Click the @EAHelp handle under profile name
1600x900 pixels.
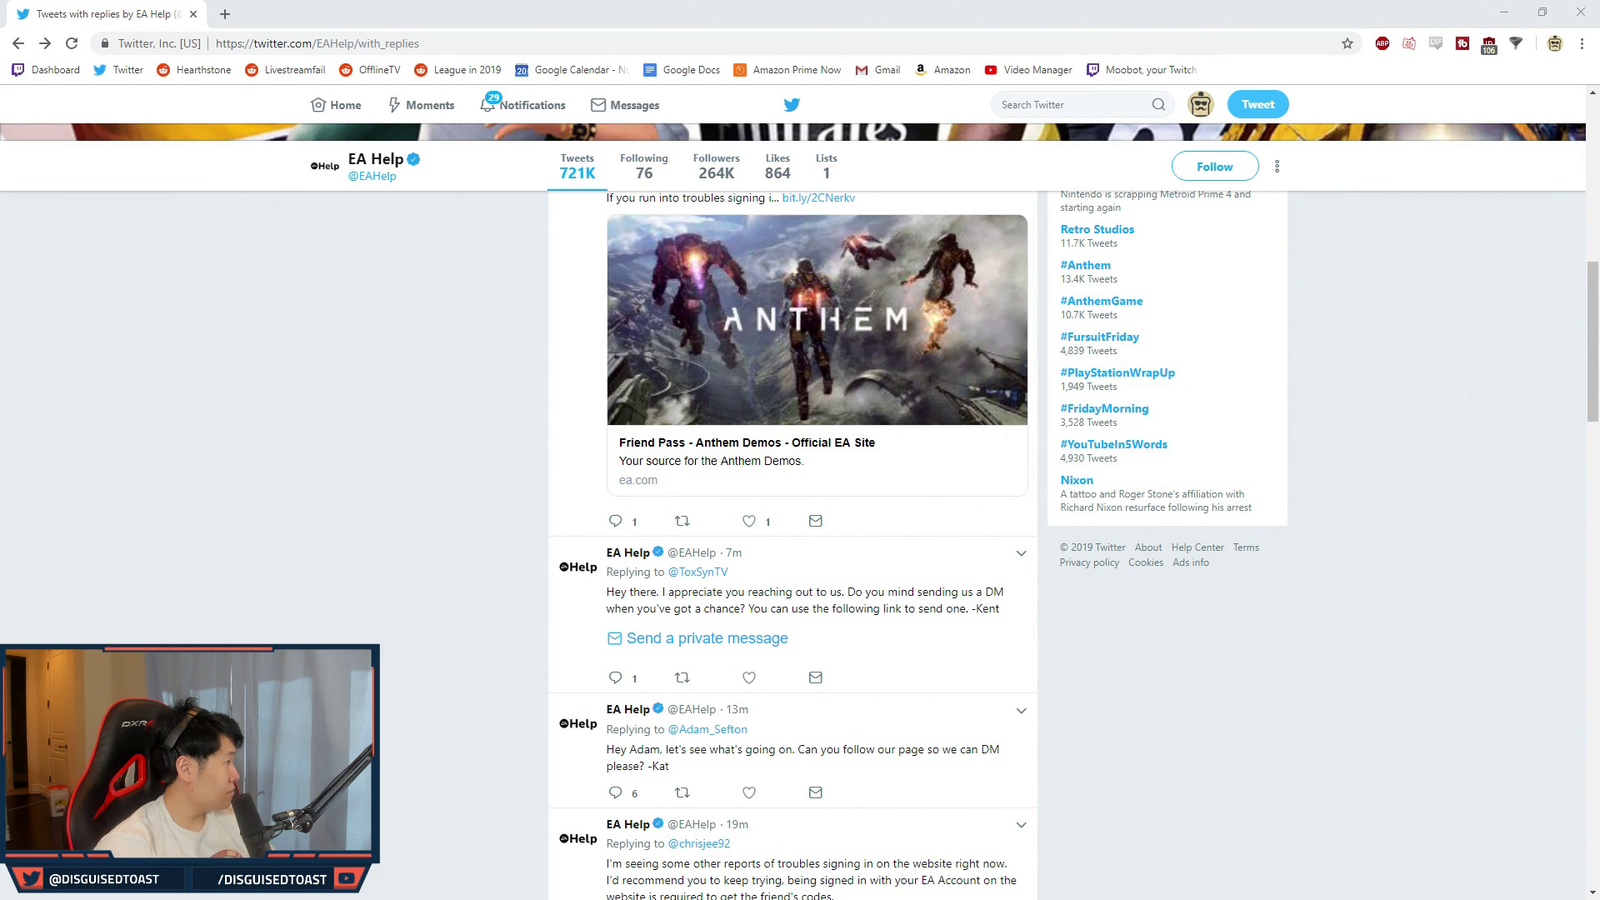[x=372, y=176]
